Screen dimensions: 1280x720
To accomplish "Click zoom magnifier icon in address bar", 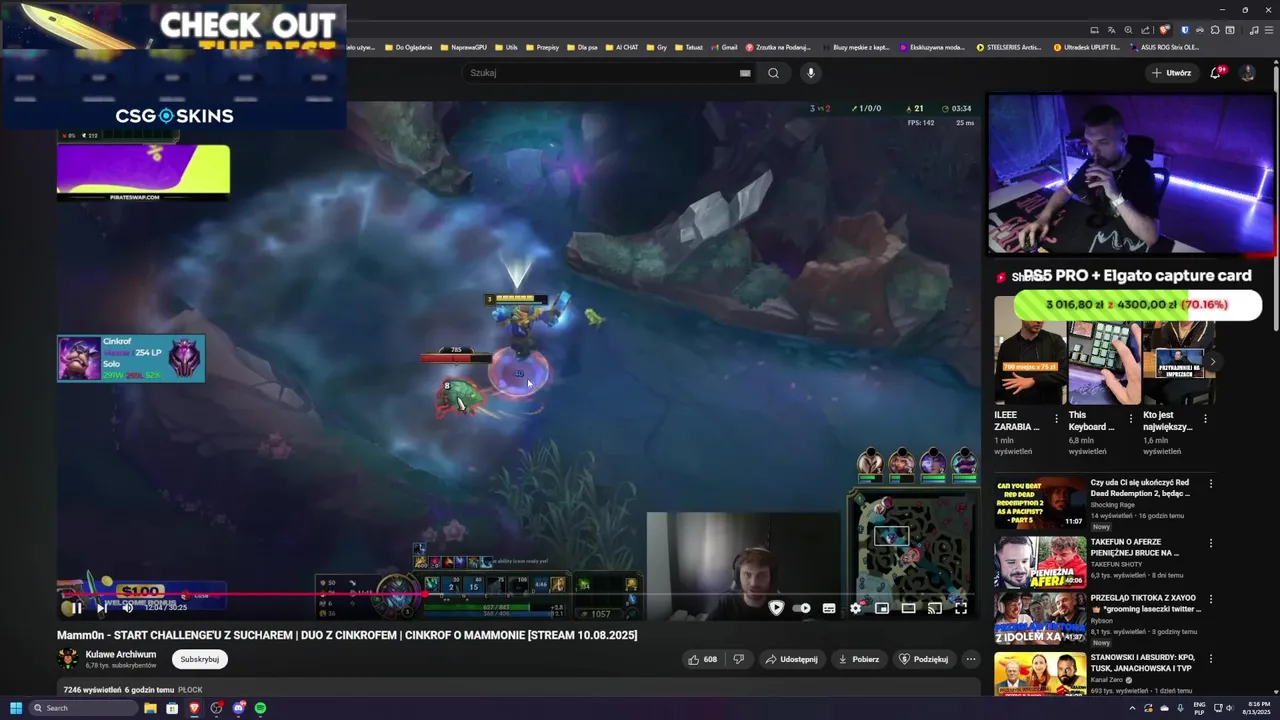I will 1128,30.
